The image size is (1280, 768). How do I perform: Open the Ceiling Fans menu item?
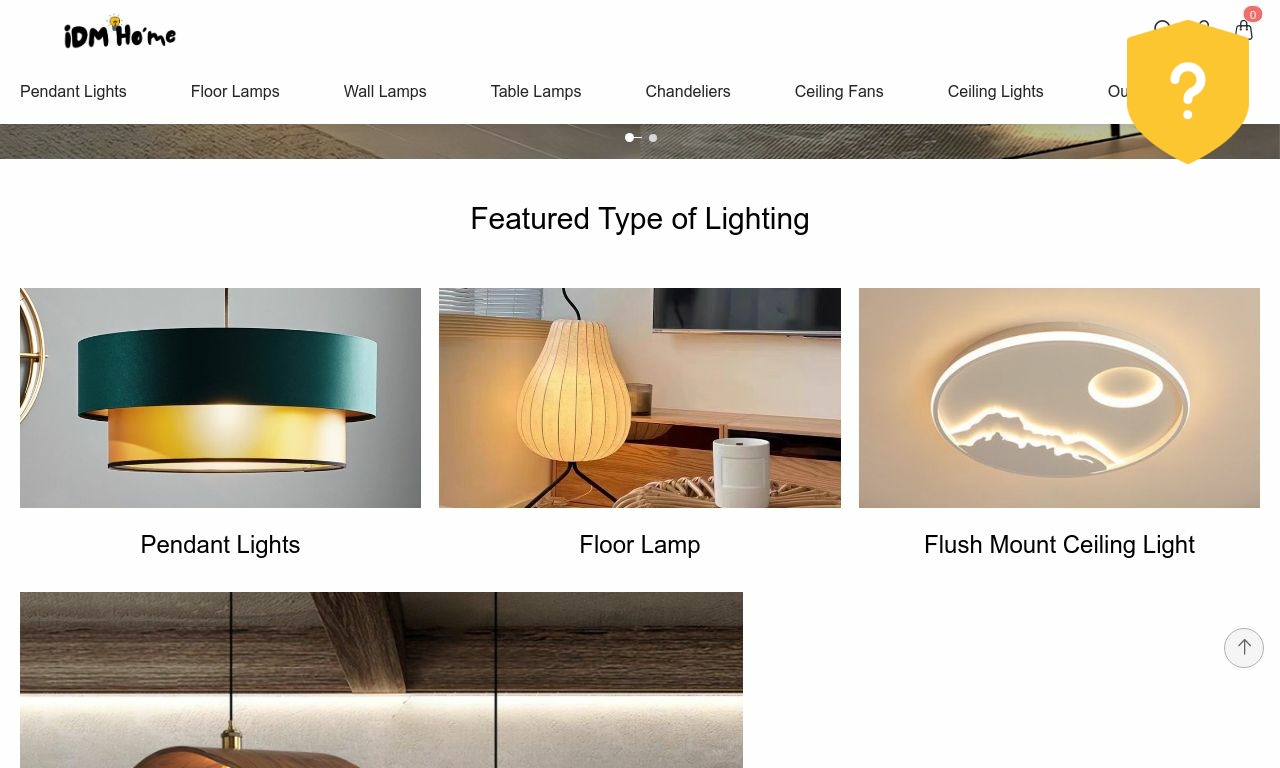click(x=839, y=91)
